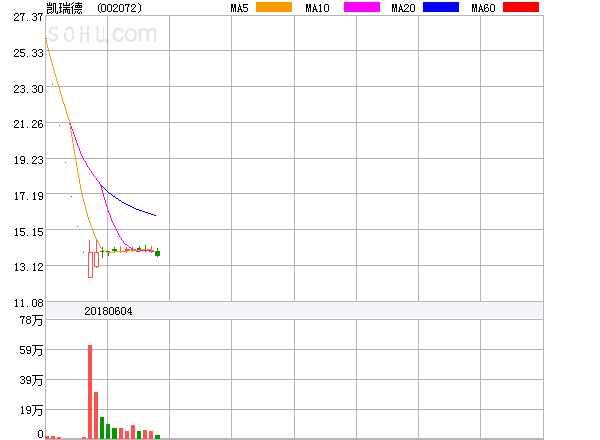Click the 11.08 price axis label
Screen dimensions: 600x440
(28, 303)
